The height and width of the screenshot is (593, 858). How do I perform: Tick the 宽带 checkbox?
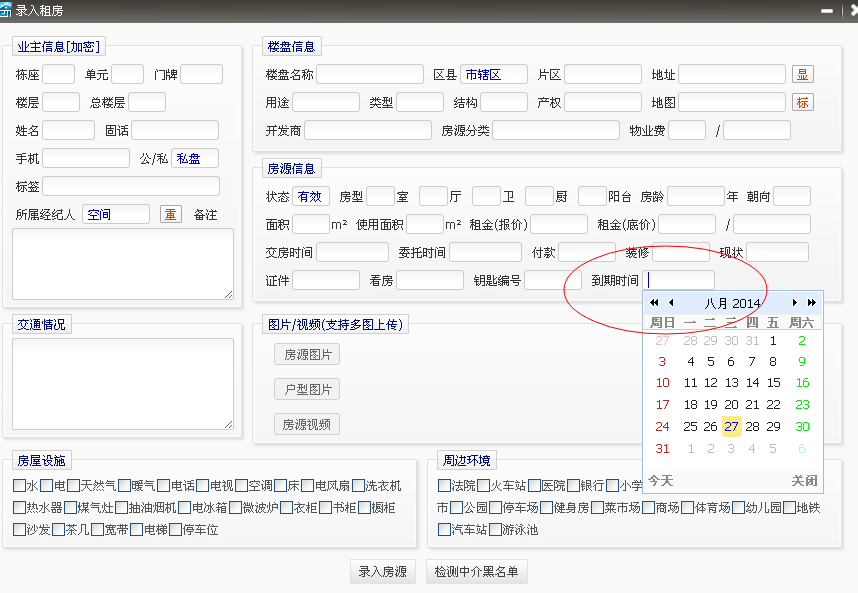[98, 530]
